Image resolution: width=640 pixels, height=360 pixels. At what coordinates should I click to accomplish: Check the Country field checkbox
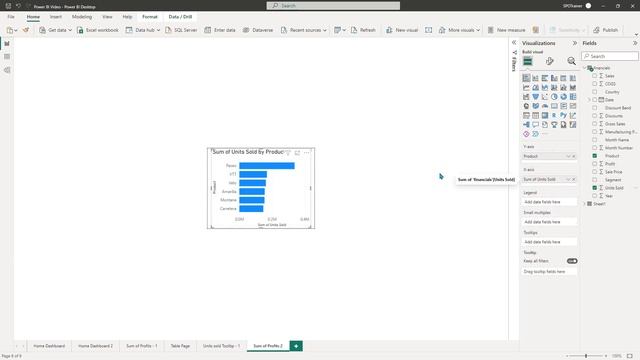[595, 92]
